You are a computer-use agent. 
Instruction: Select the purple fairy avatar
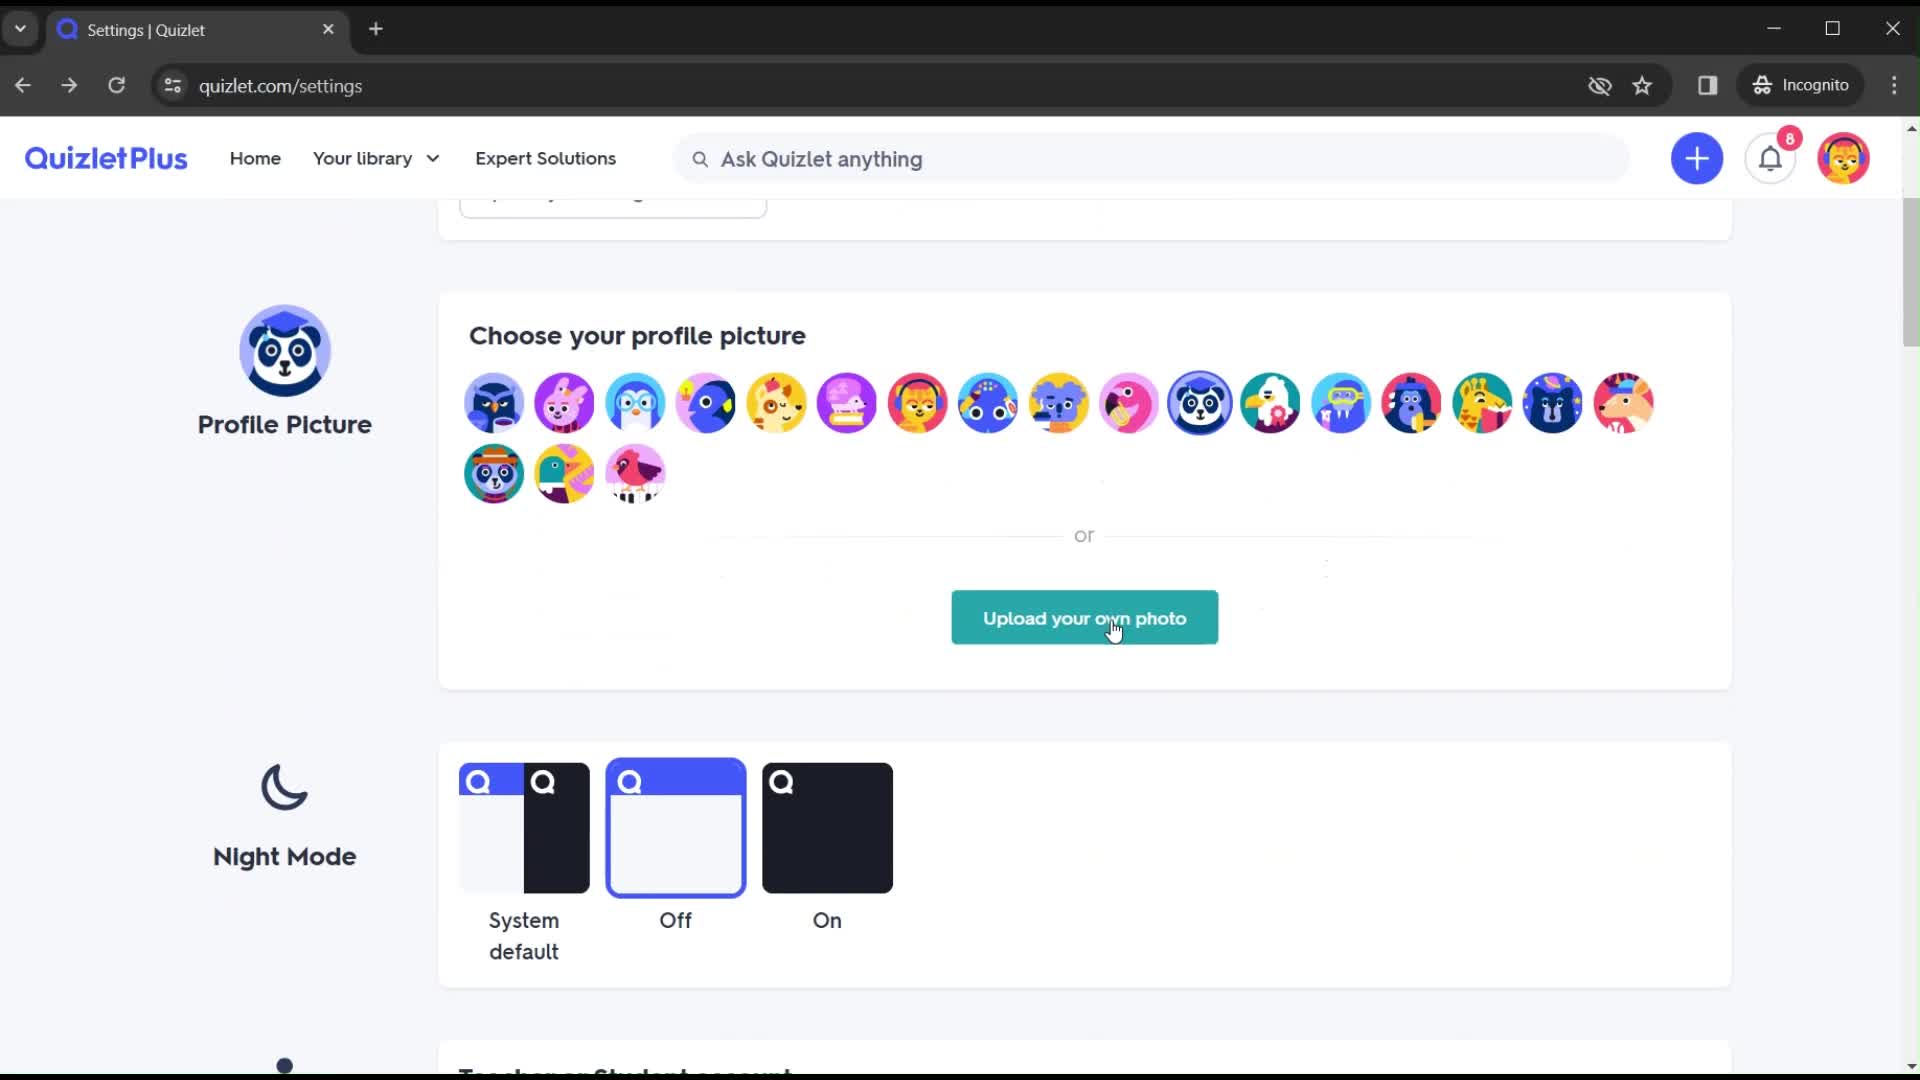(x=566, y=402)
